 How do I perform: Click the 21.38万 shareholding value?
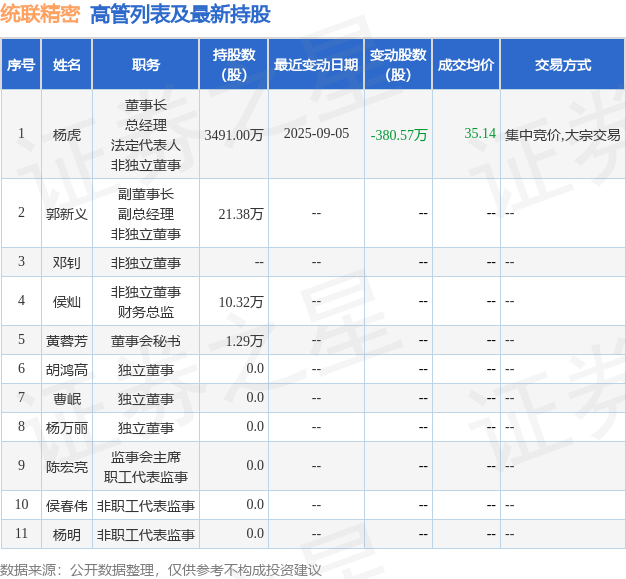(x=241, y=214)
